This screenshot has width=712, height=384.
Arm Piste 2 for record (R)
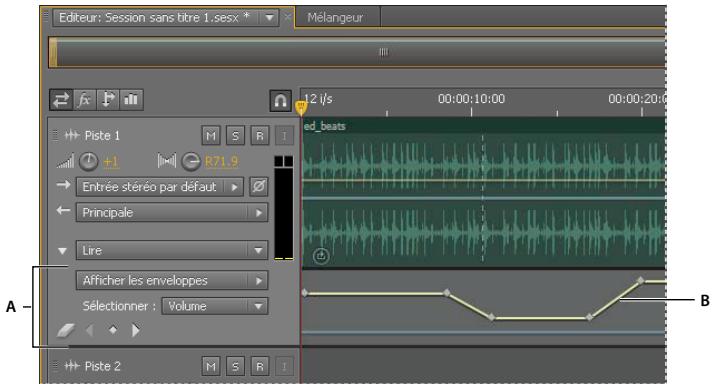coord(260,366)
